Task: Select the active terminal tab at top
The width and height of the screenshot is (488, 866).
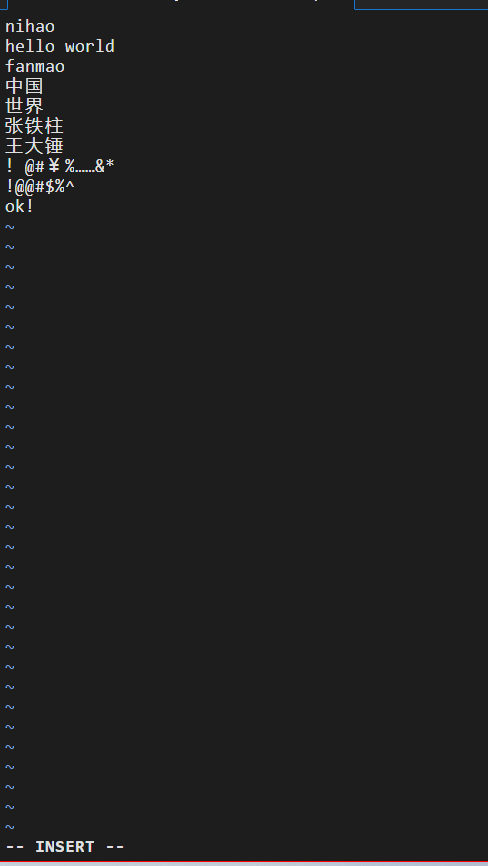Action: tap(177, 4)
